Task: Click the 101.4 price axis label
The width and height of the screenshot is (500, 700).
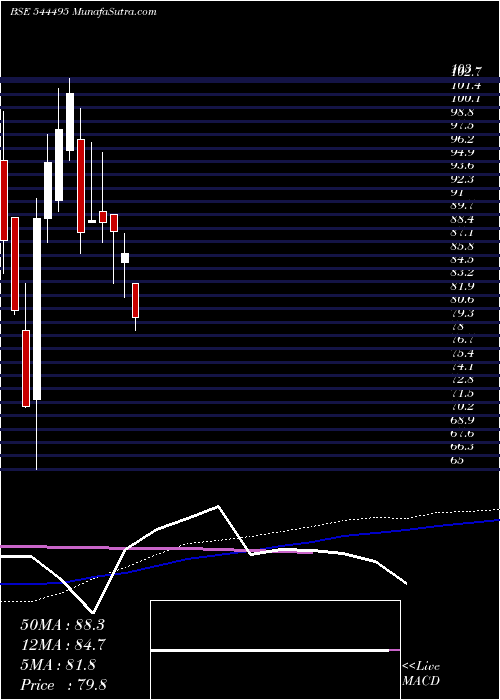Action: pos(464,85)
